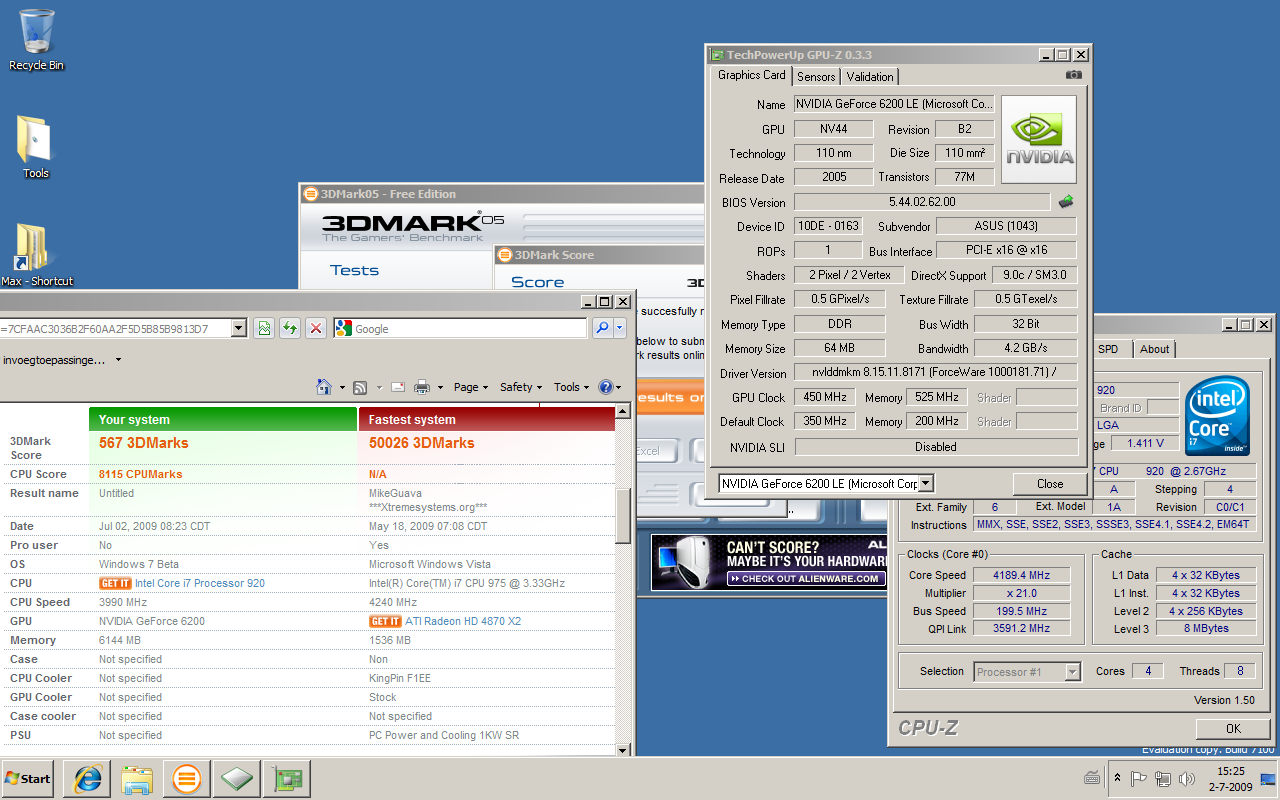Click the 50026 3DMarks fastest score
1280x800 pixels.
[x=422, y=443]
